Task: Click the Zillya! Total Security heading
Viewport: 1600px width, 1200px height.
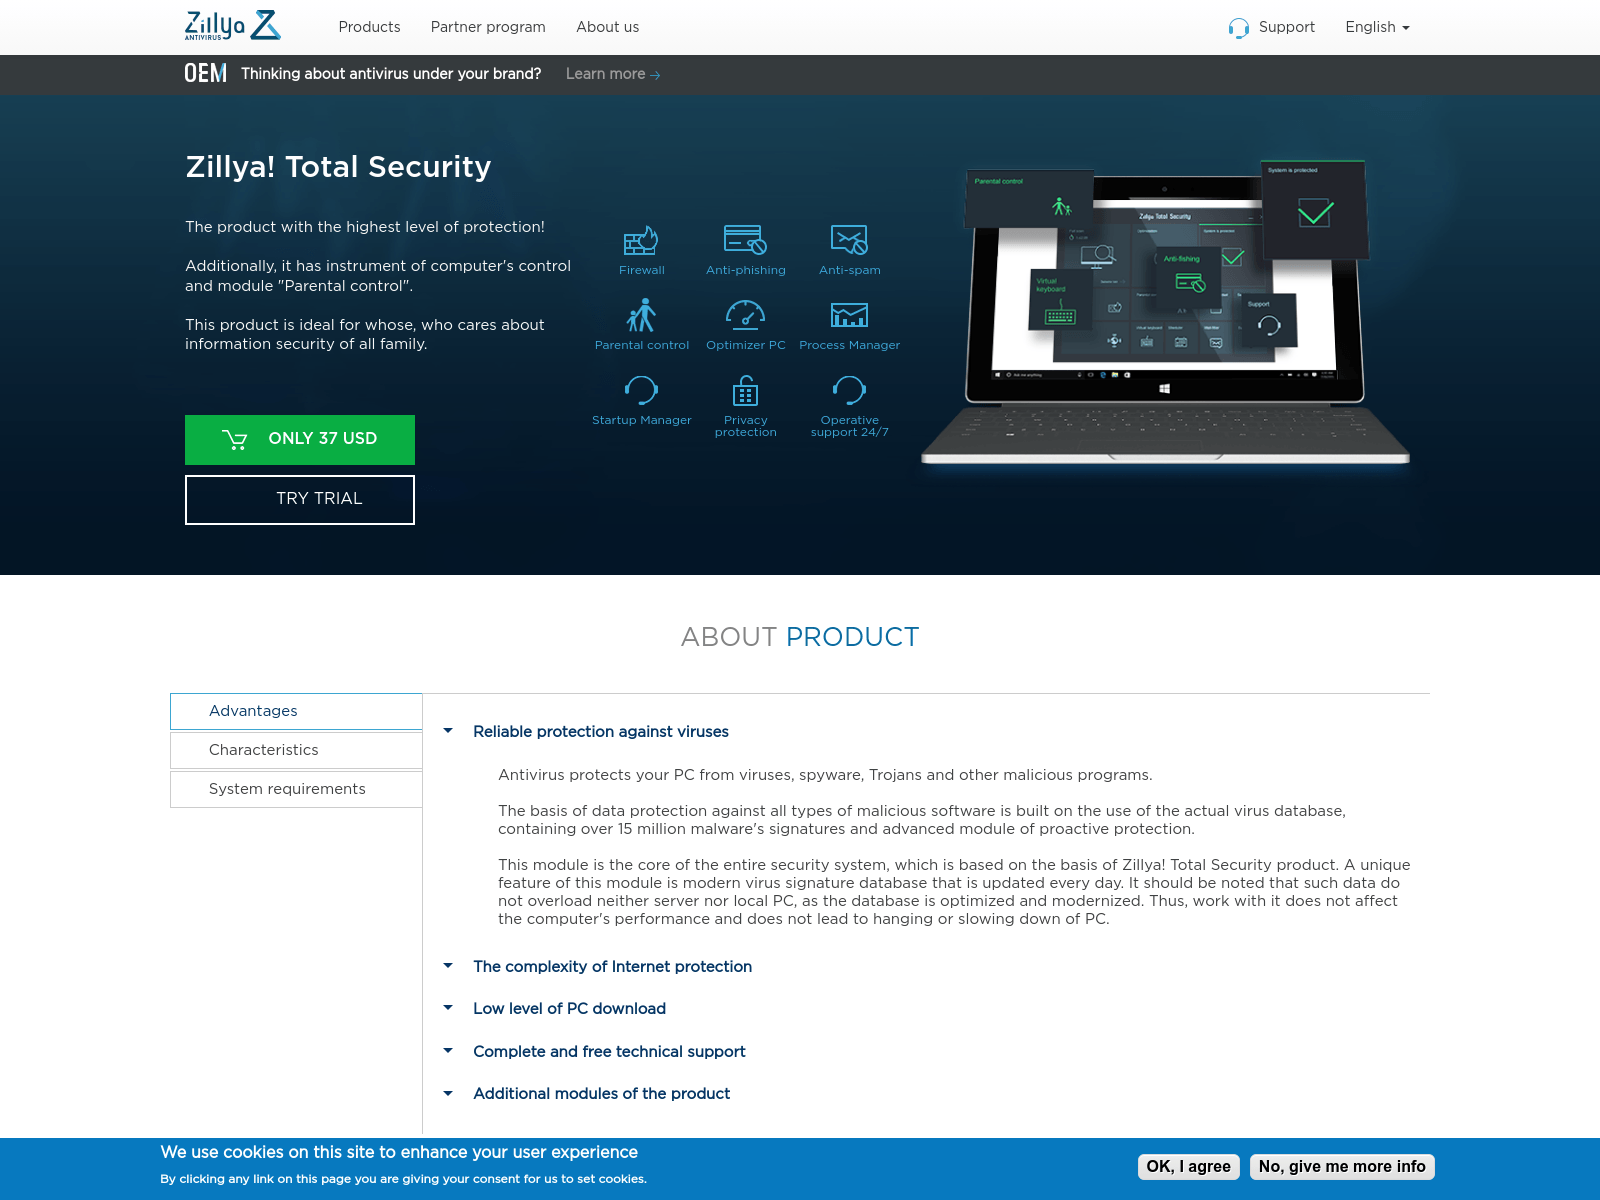Action: point(338,167)
